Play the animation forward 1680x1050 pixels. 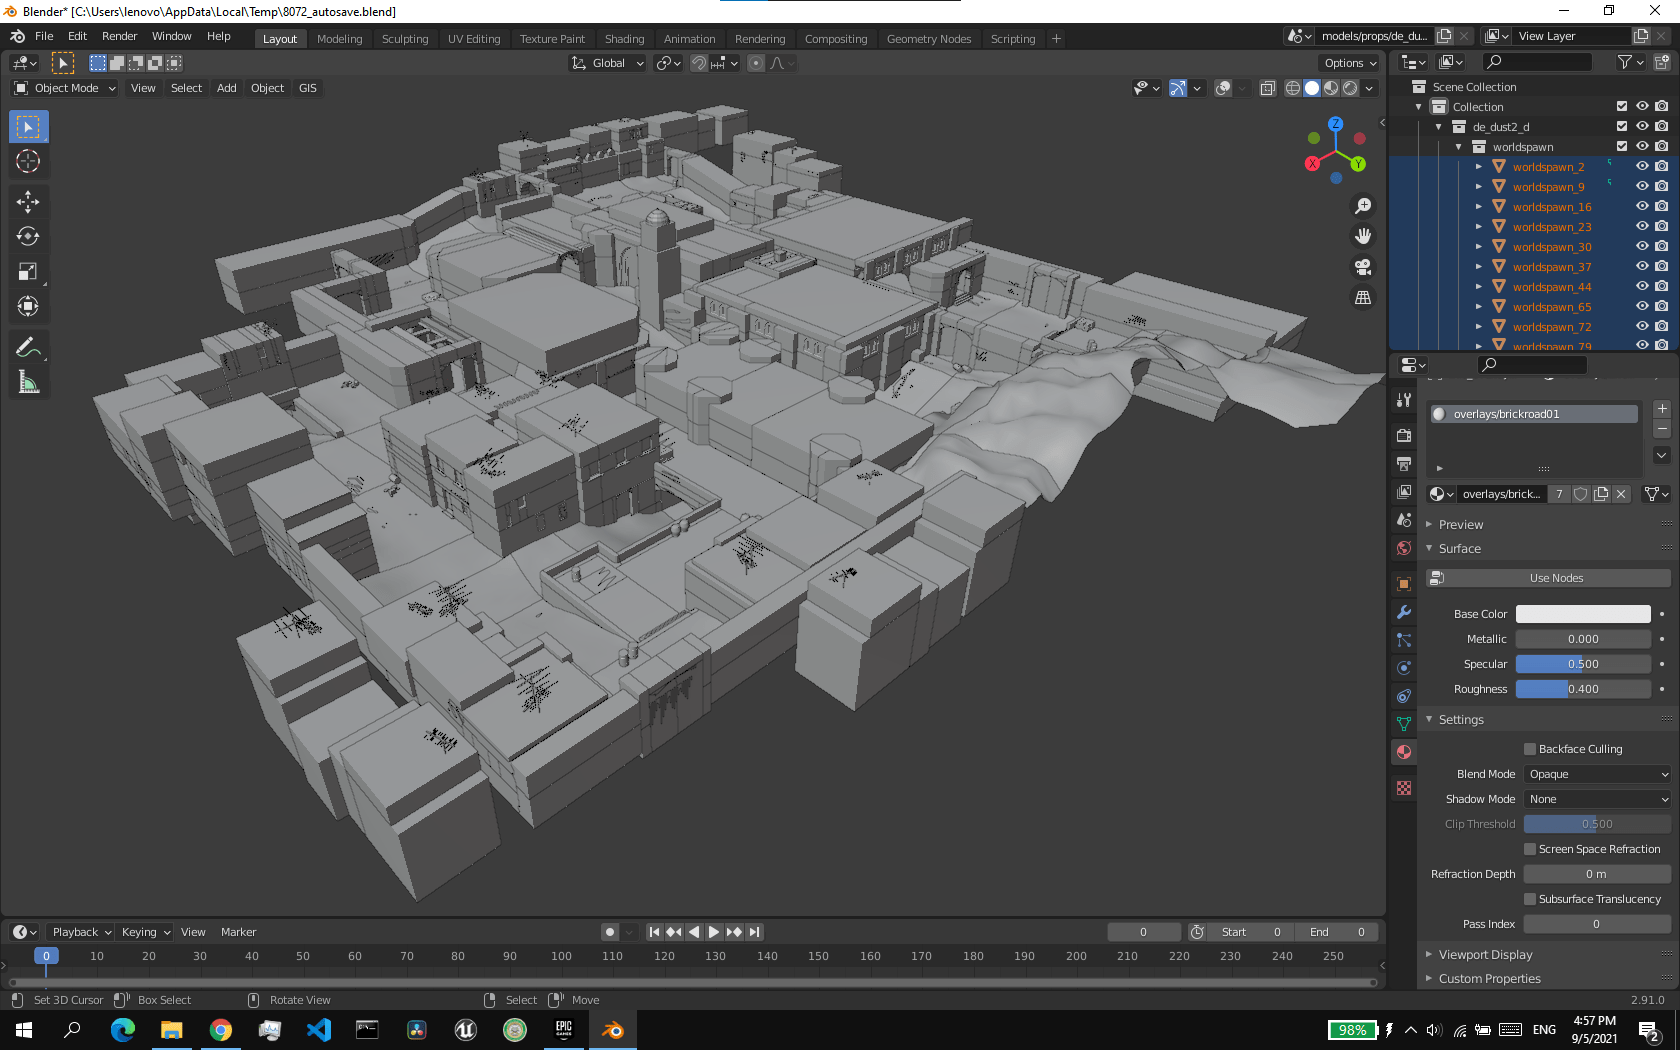coord(714,931)
